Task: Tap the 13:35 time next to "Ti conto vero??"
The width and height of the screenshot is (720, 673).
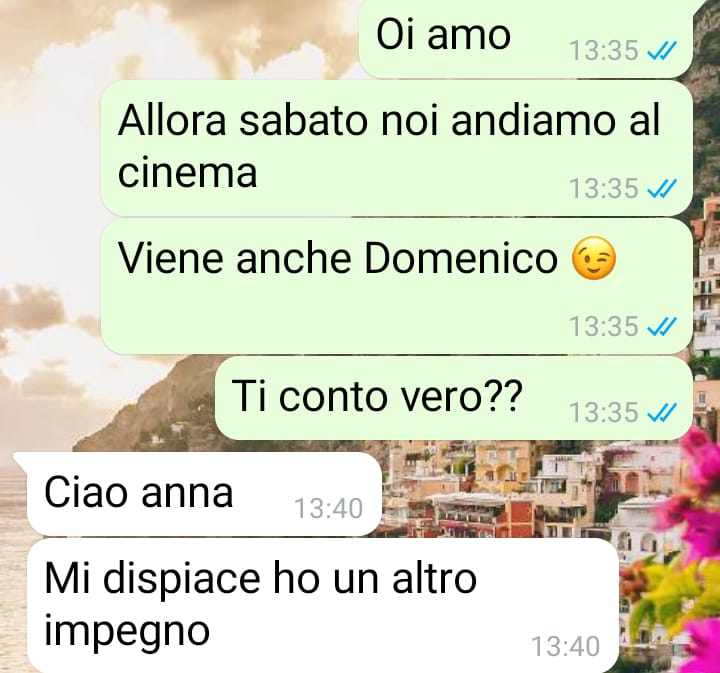Action: tap(604, 412)
